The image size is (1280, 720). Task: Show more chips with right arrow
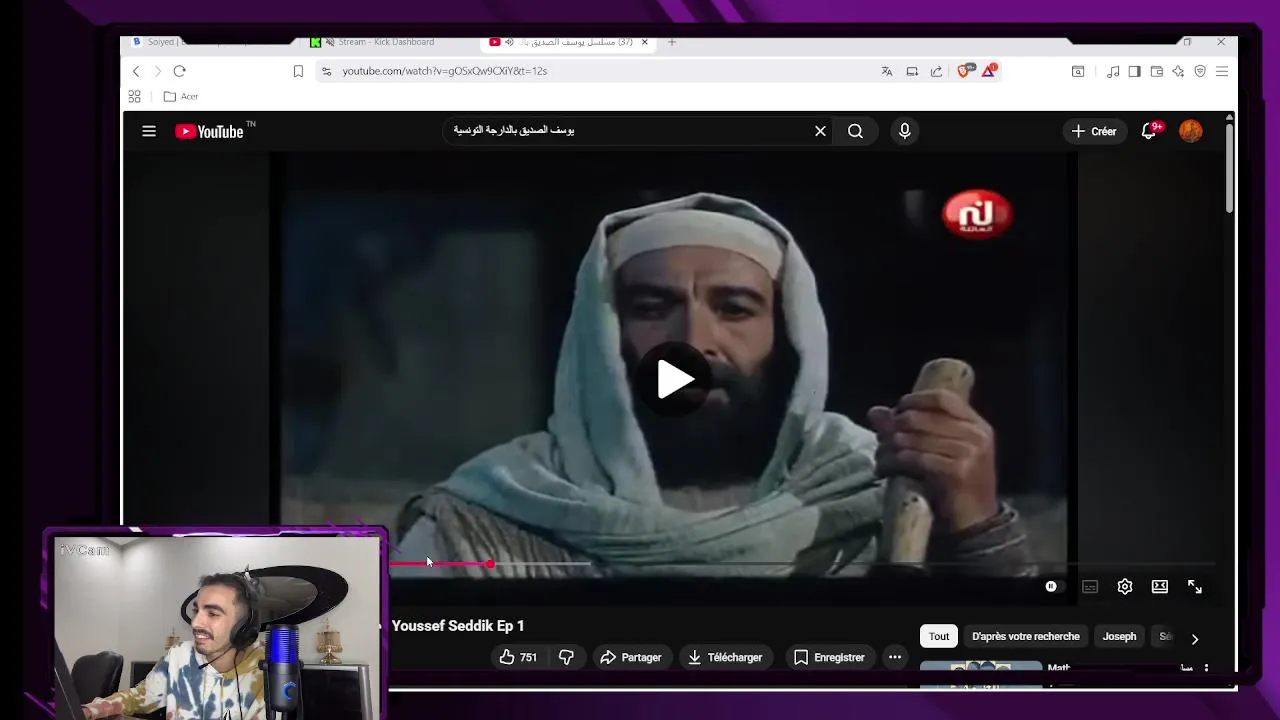(x=1195, y=639)
